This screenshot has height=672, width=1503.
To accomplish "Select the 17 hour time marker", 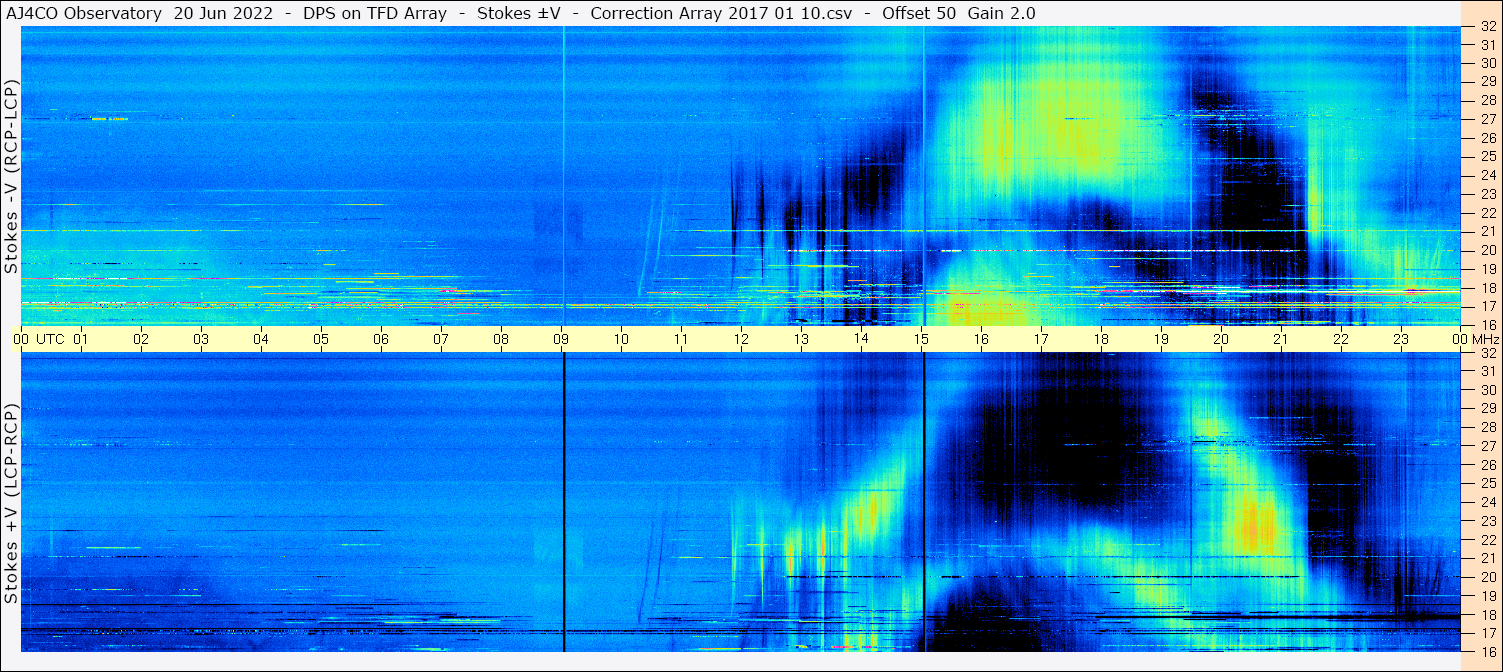I will tap(1041, 339).
